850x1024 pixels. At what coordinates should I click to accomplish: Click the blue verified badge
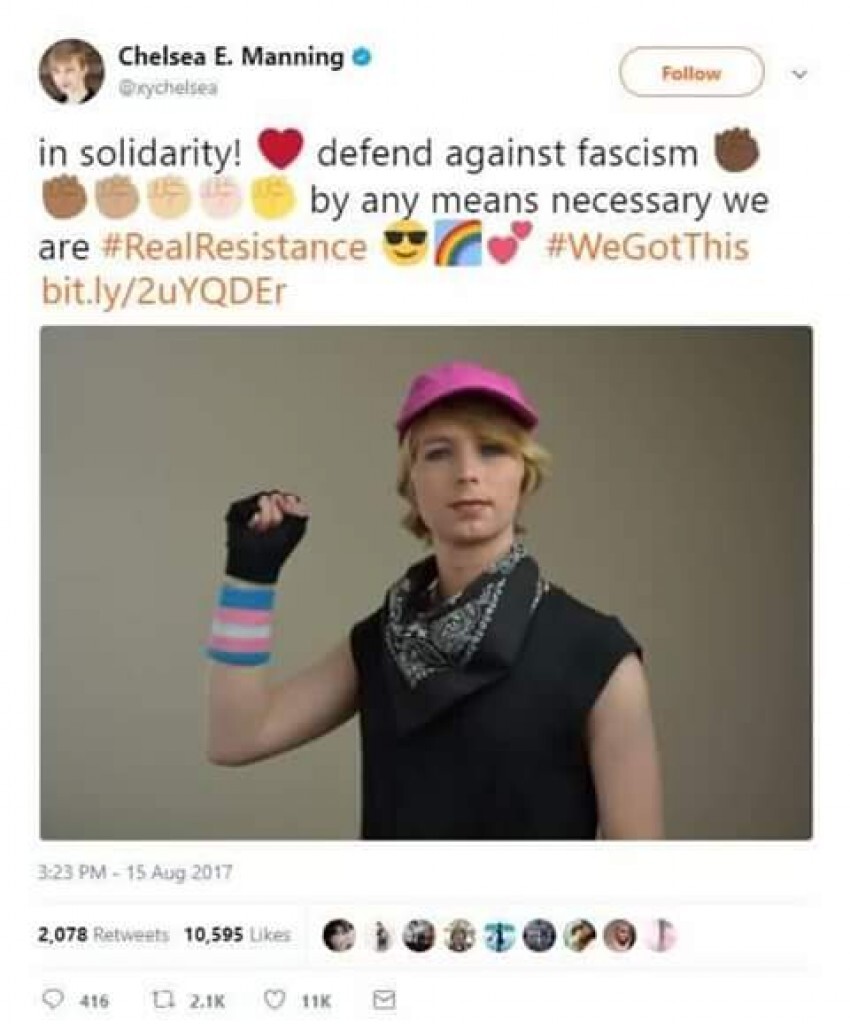coord(362,57)
